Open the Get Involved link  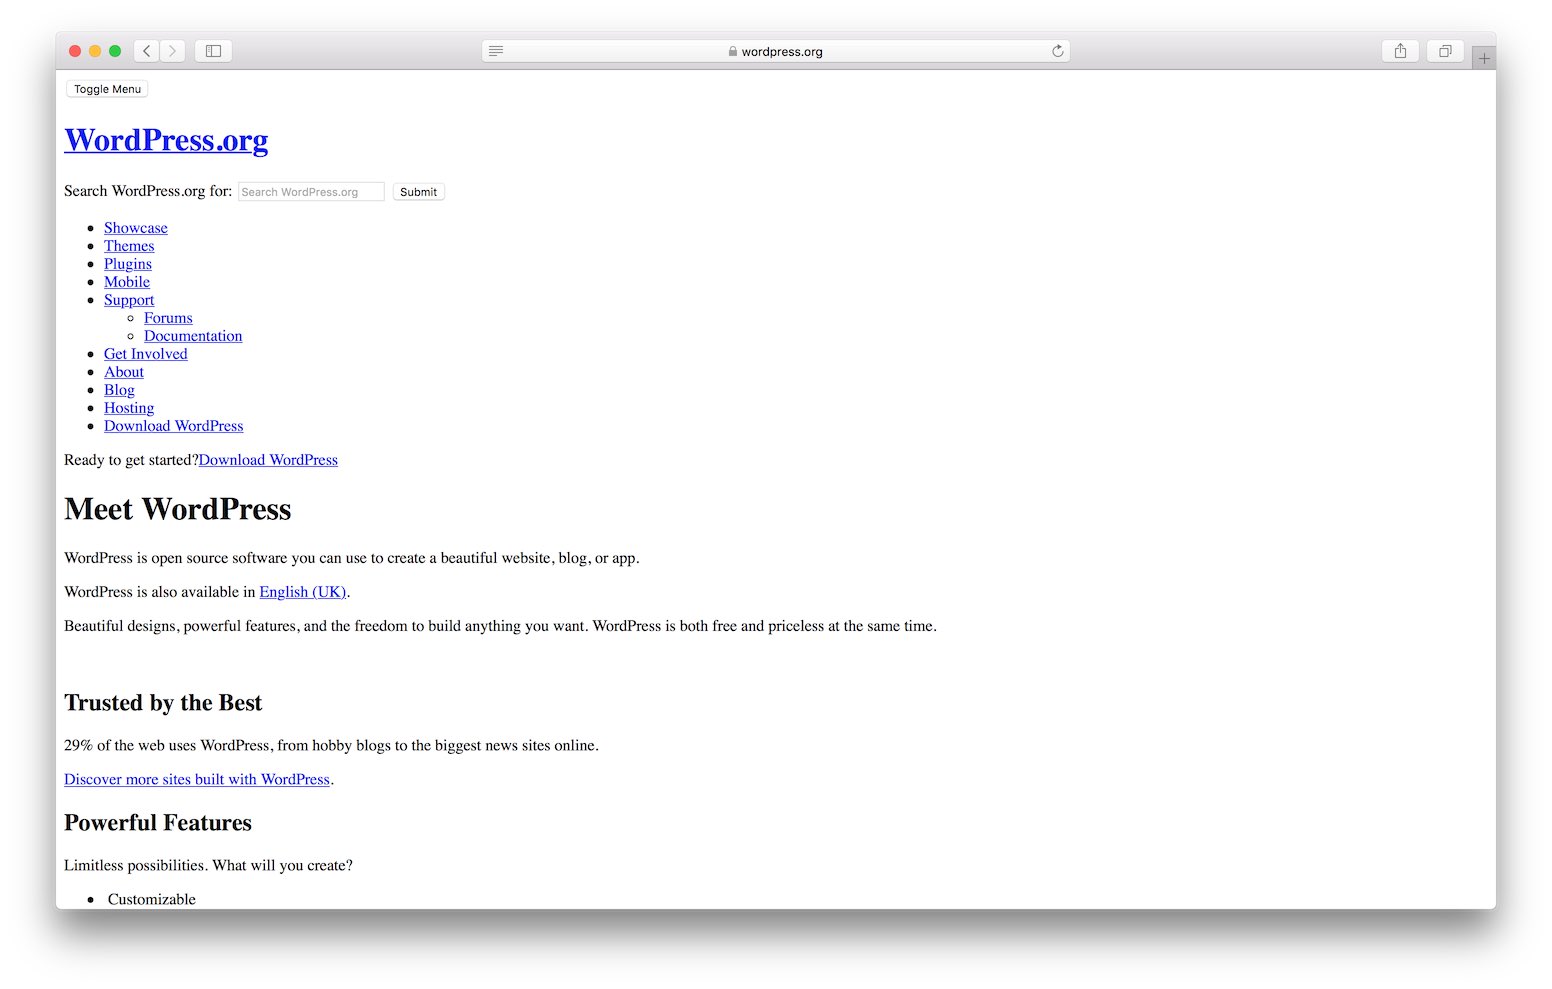(x=146, y=354)
